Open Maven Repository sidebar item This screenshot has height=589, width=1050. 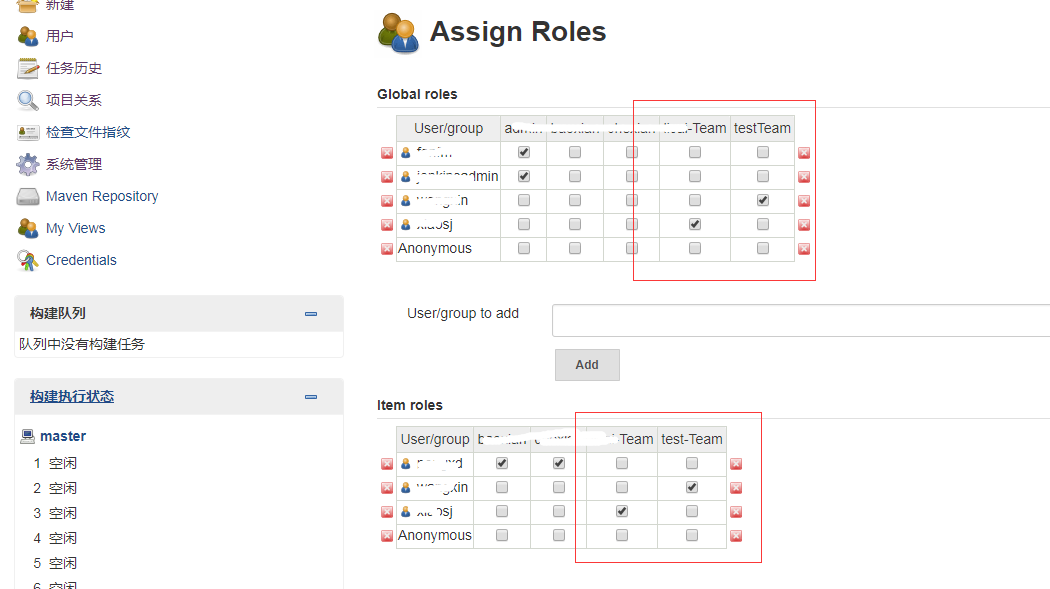(102, 196)
